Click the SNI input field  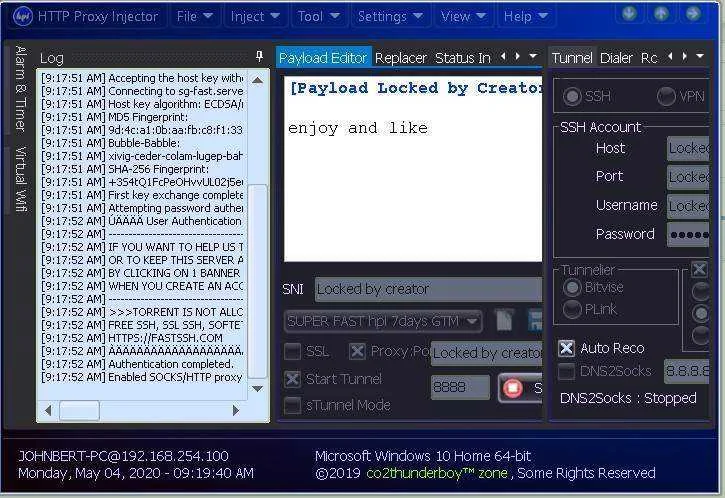429,289
